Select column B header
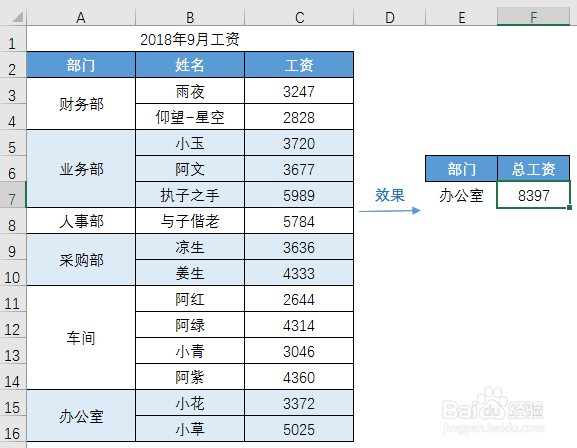 click(x=190, y=17)
